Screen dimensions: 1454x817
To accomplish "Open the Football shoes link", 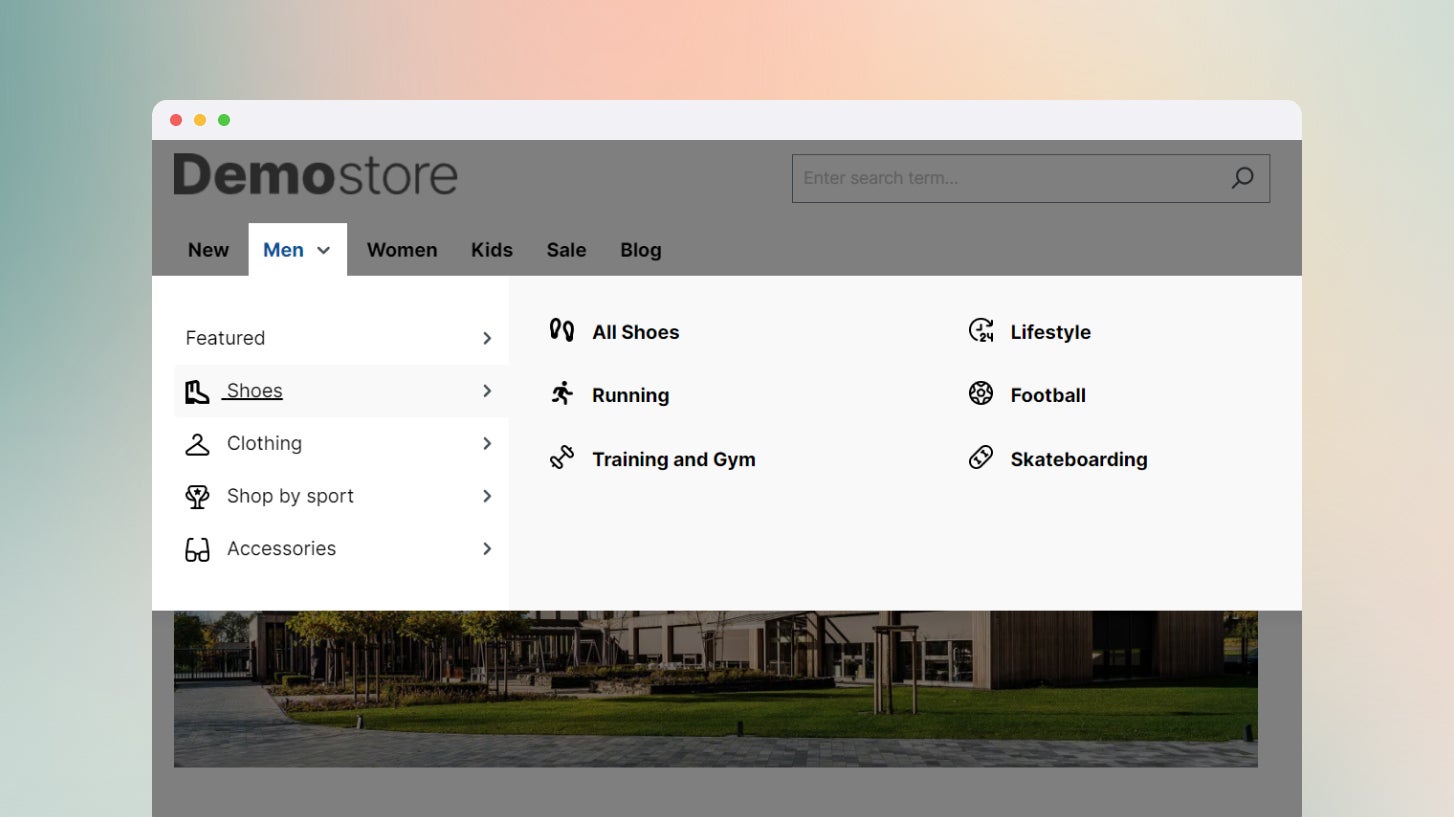I will (x=1047, y=395).
